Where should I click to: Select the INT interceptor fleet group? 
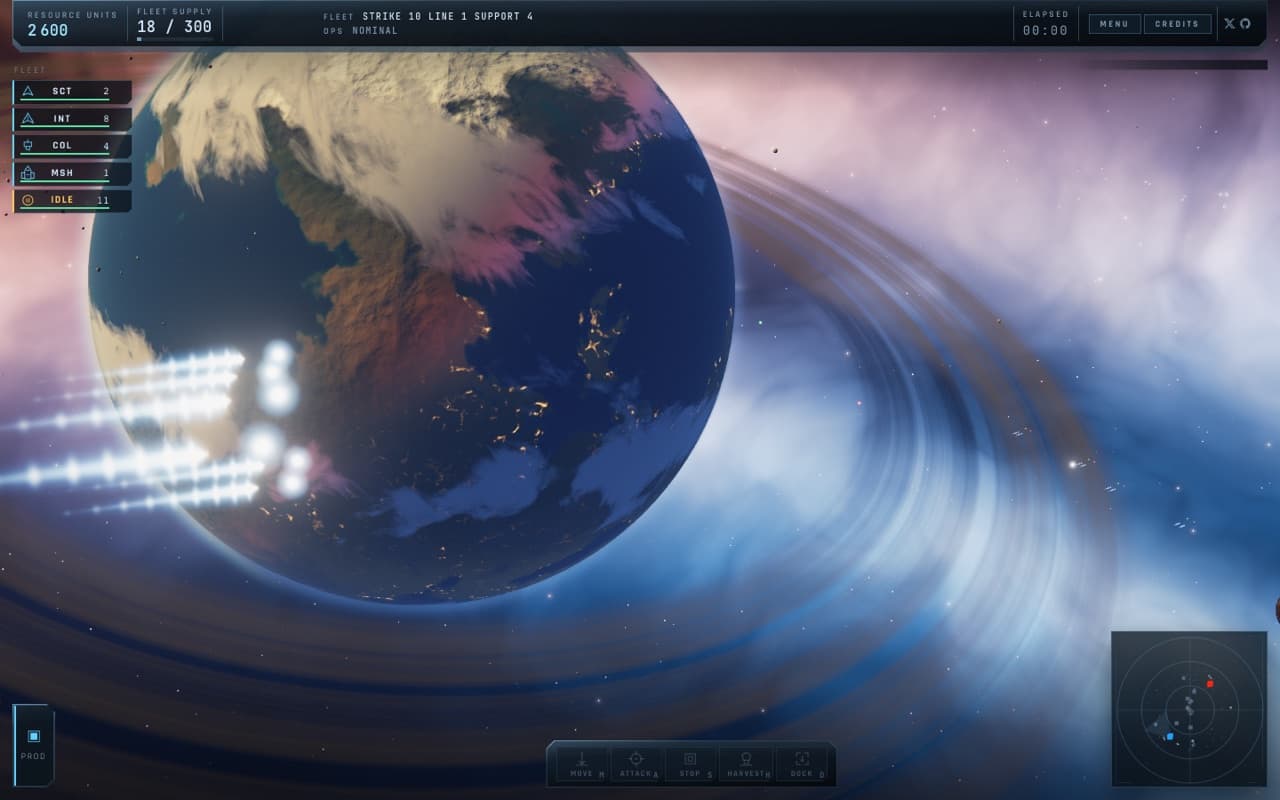(x=72, y=119)
